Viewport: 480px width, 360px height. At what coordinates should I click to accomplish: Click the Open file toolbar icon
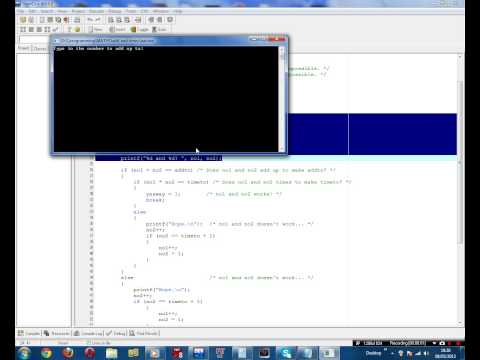[x=31, y=20]
